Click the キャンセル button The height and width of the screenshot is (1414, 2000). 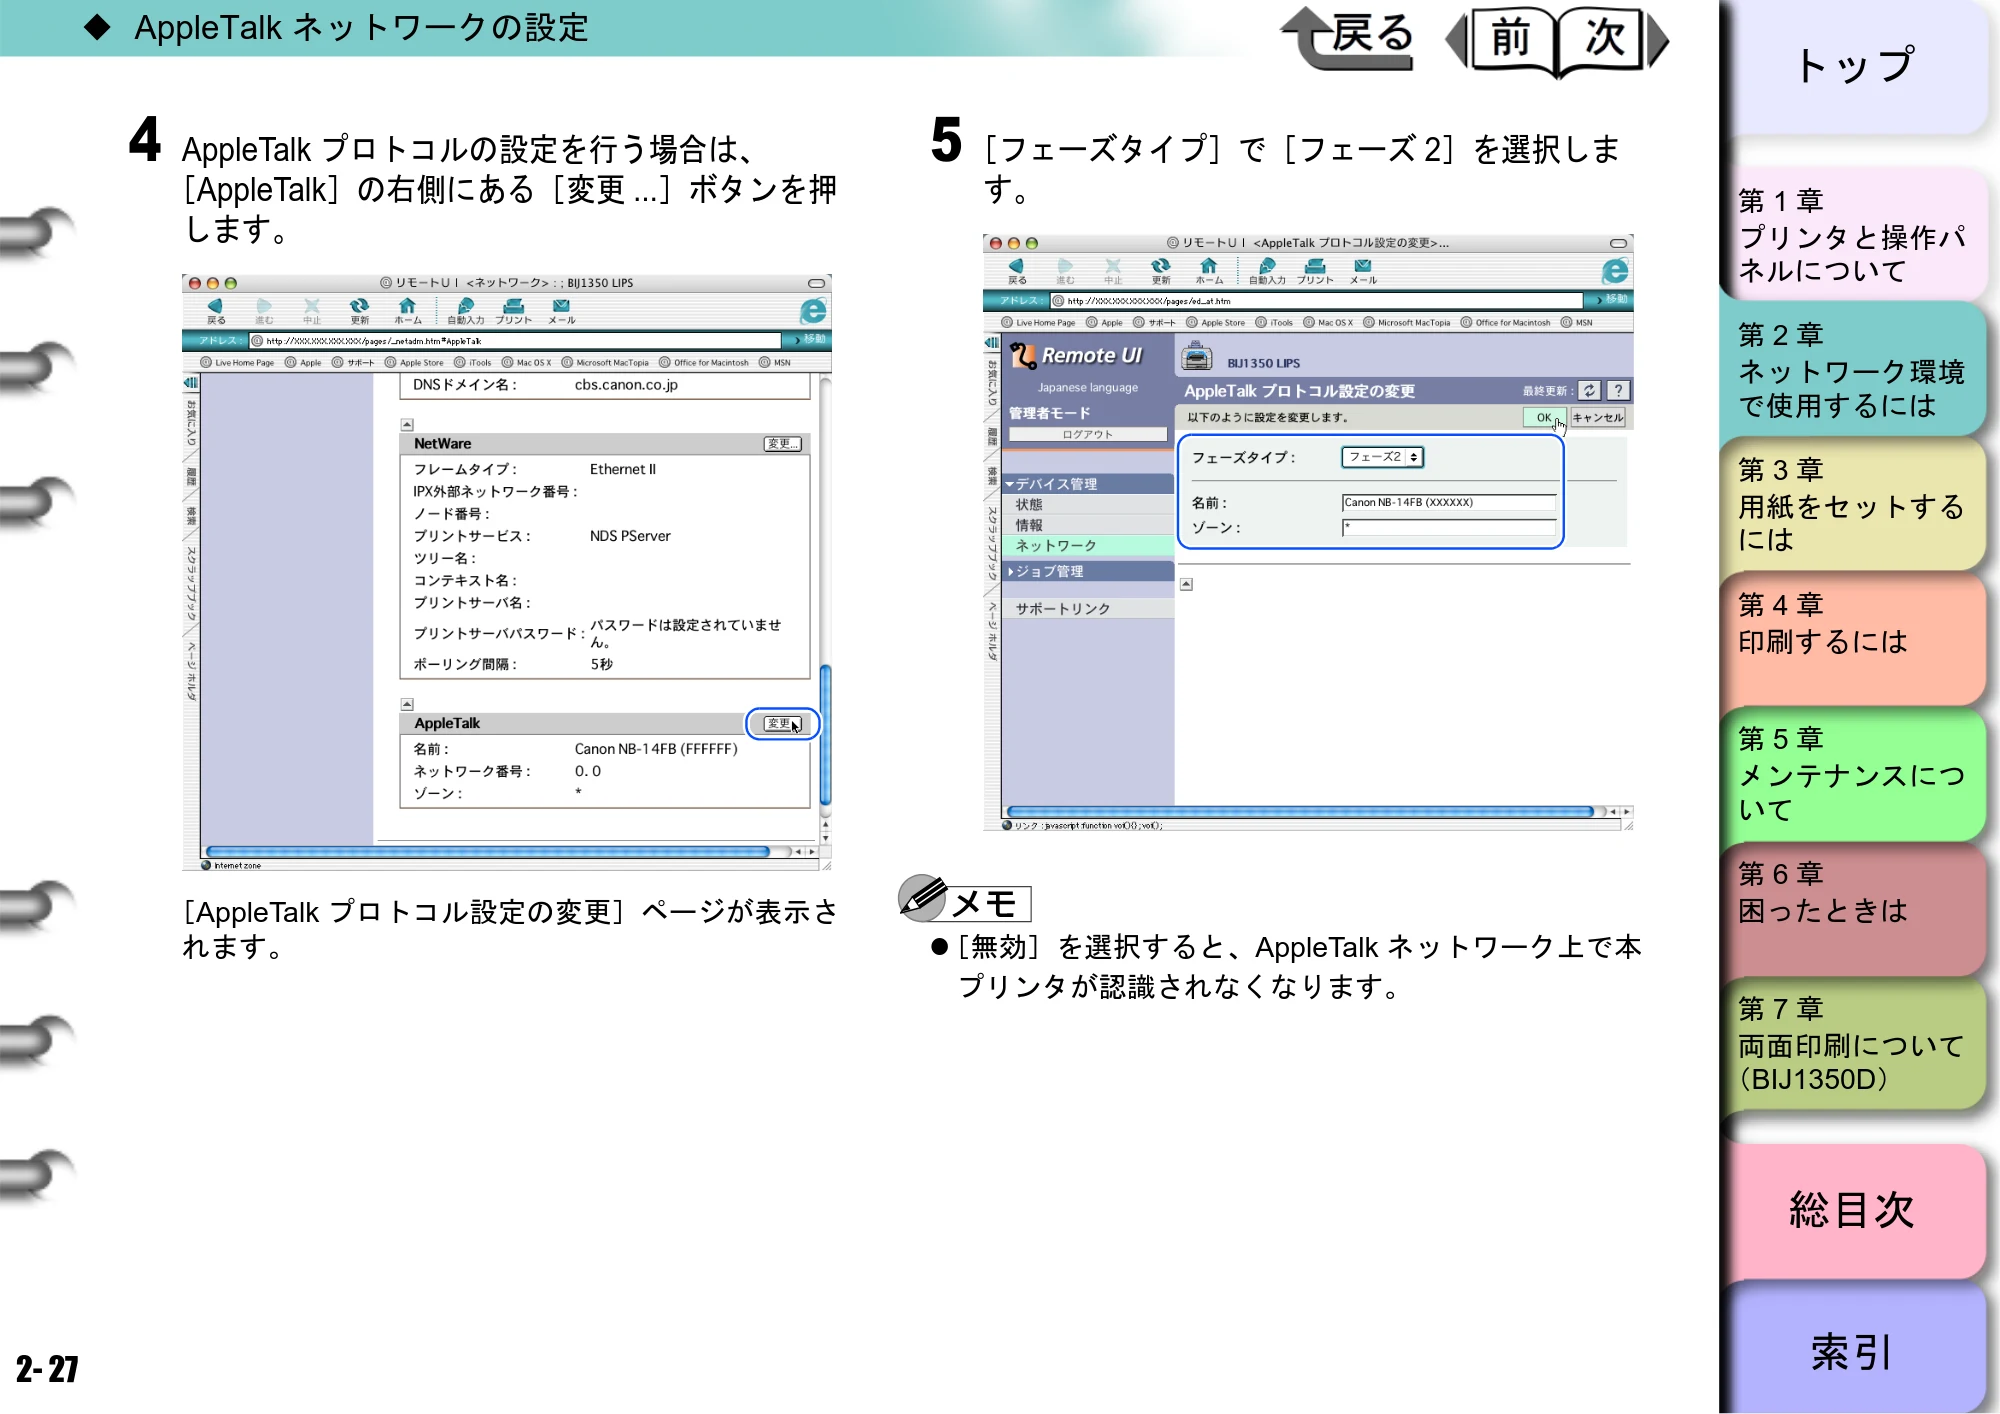pyautogui.click(x=1597, y=418)
